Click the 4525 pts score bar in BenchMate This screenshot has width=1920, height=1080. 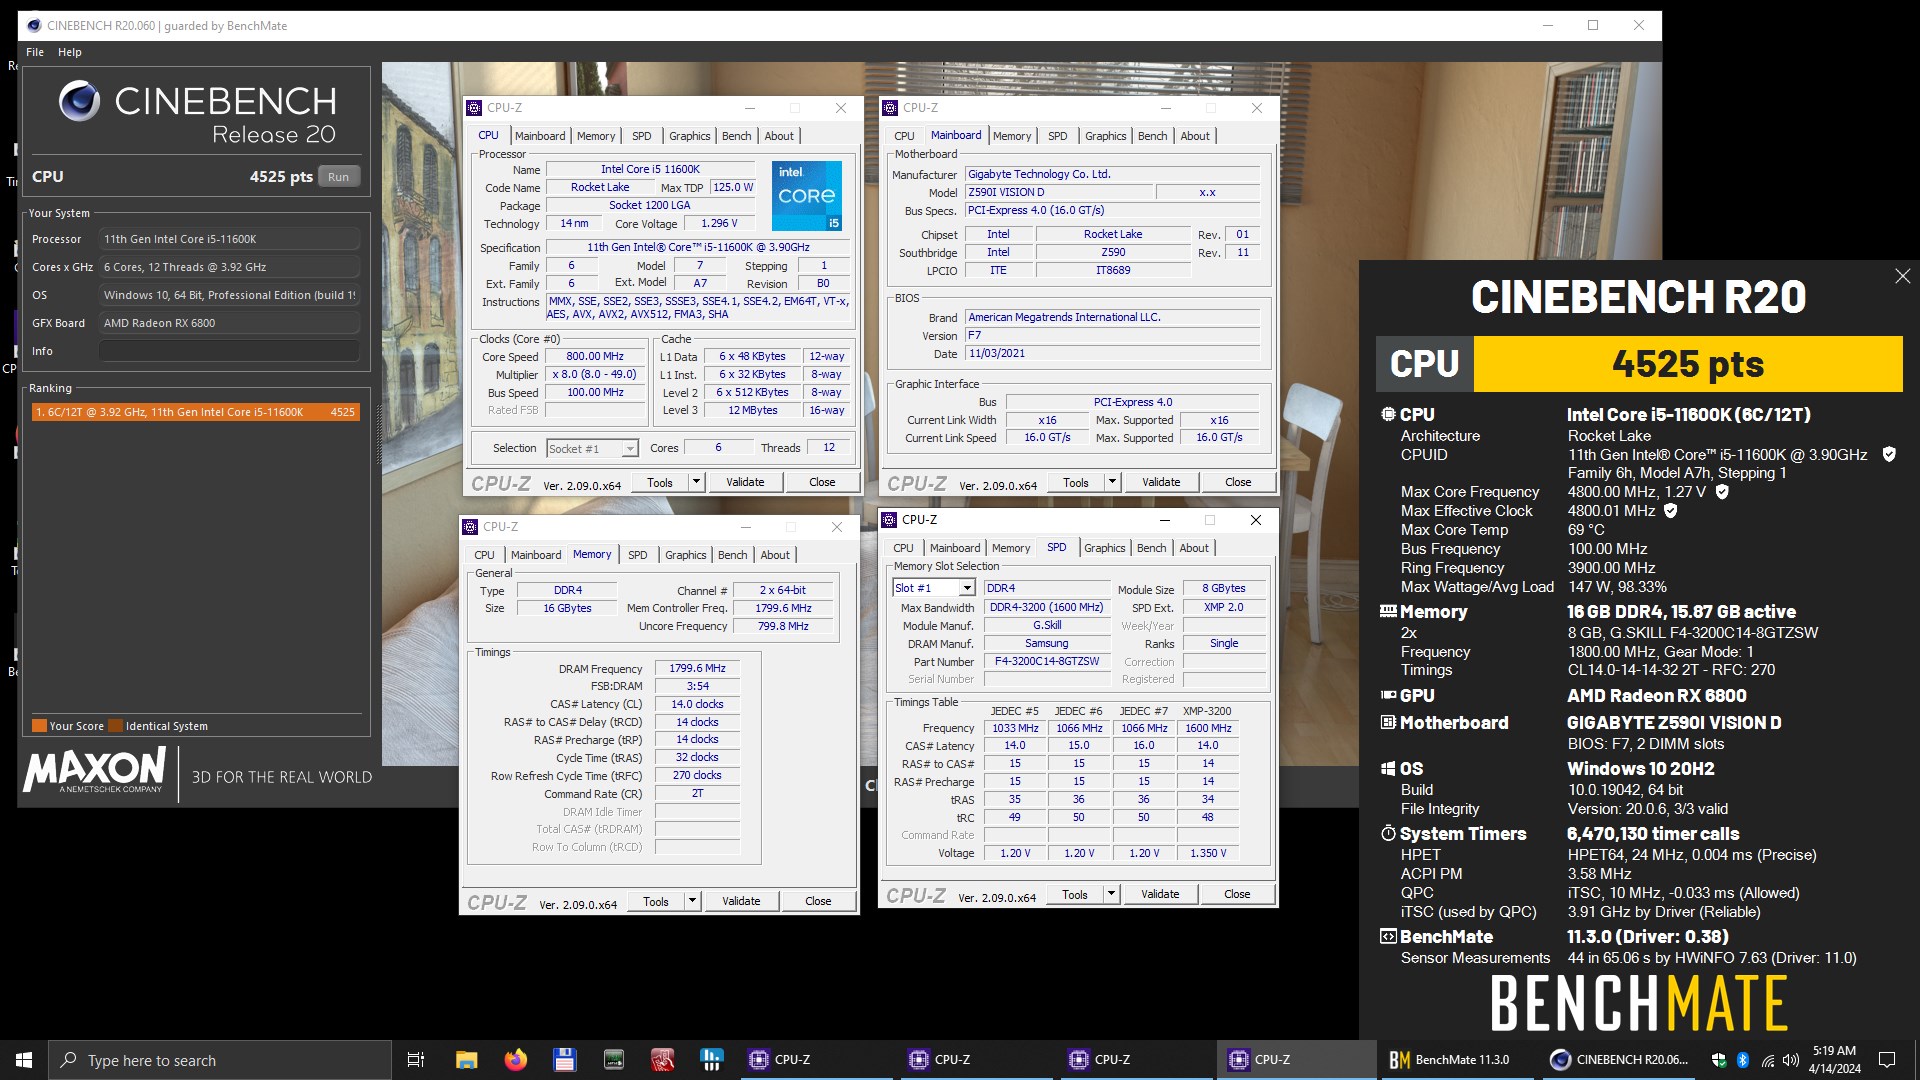[1688, 364]
